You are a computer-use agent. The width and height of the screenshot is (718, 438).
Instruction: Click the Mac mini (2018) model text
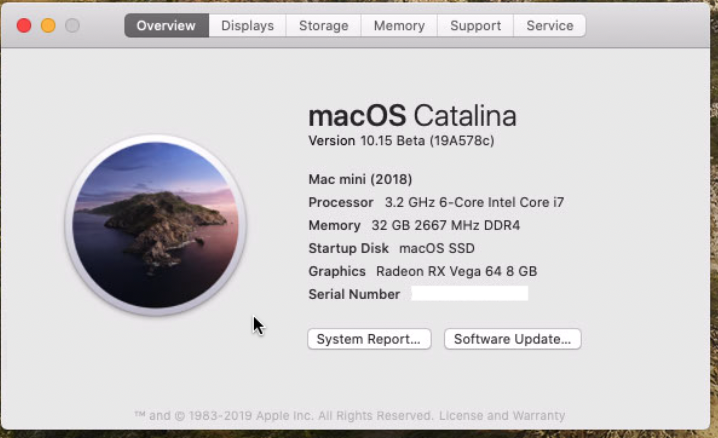point(360,179)
